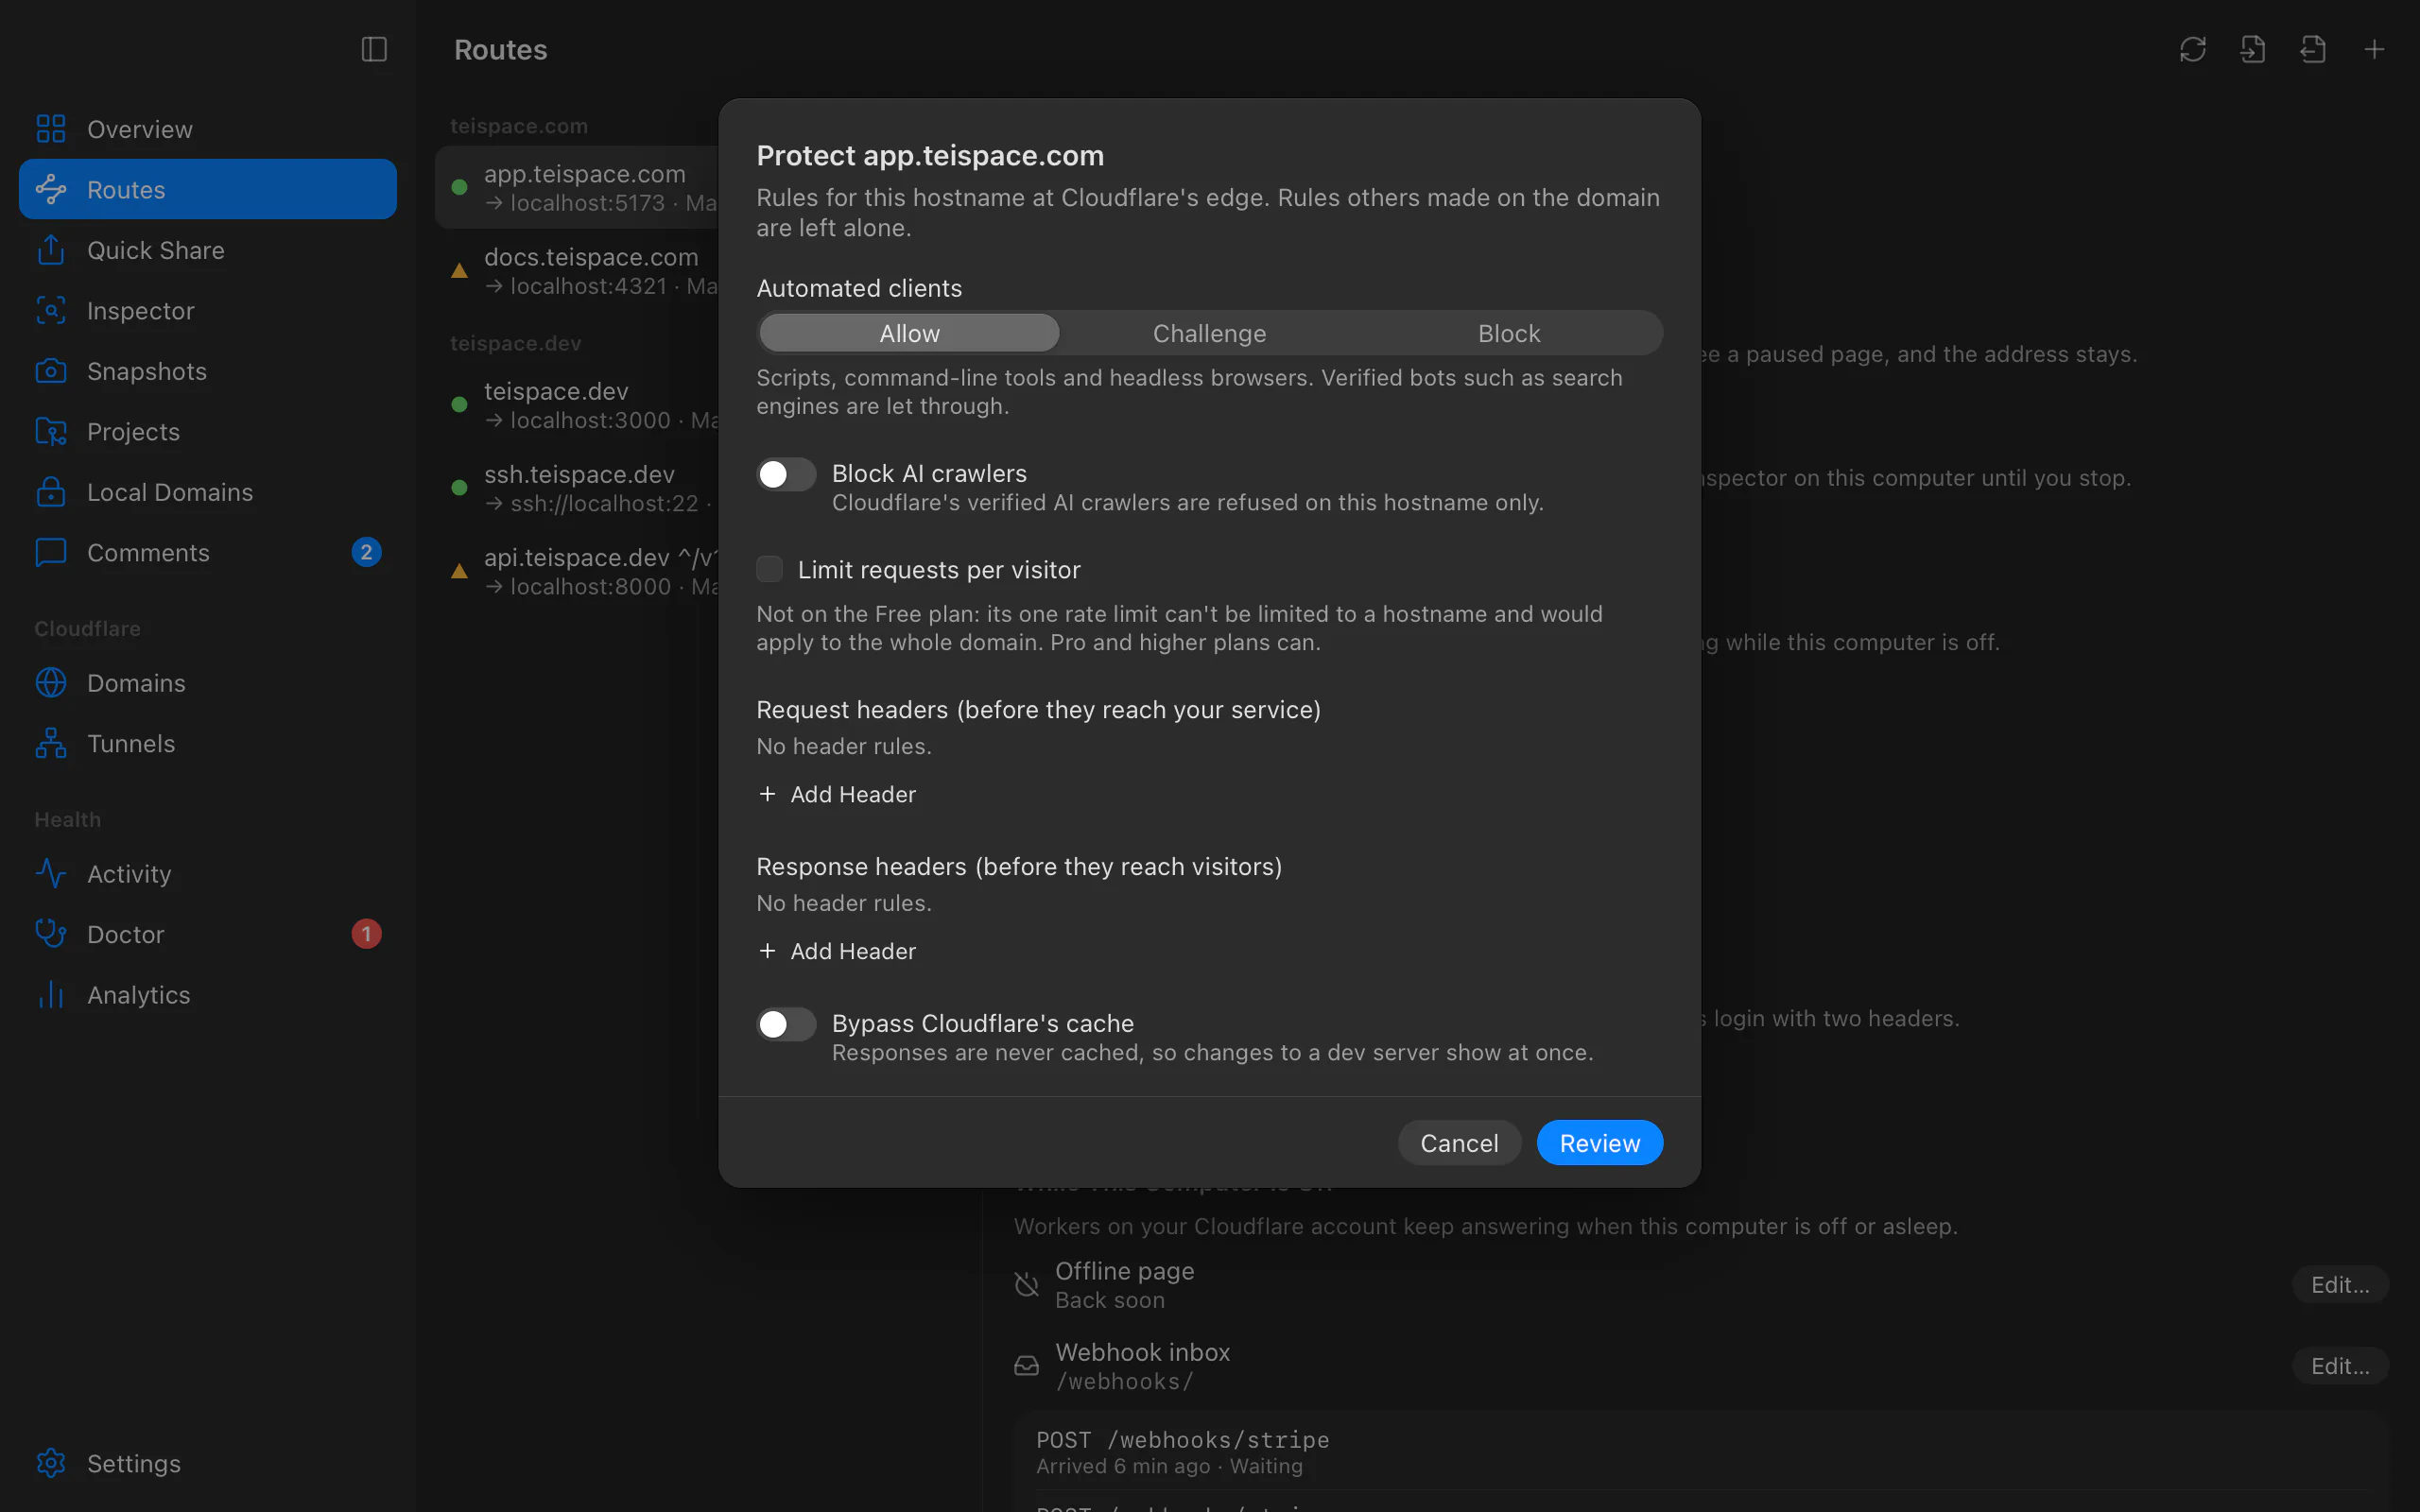
Task: Open the Tunnels section
Action: coord(208,743)
